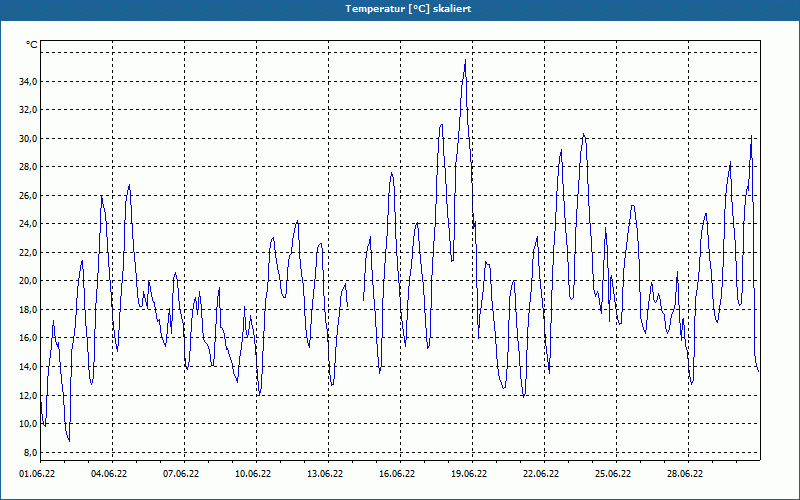Click the y-axis value 34,0

[x=27, y=82]
